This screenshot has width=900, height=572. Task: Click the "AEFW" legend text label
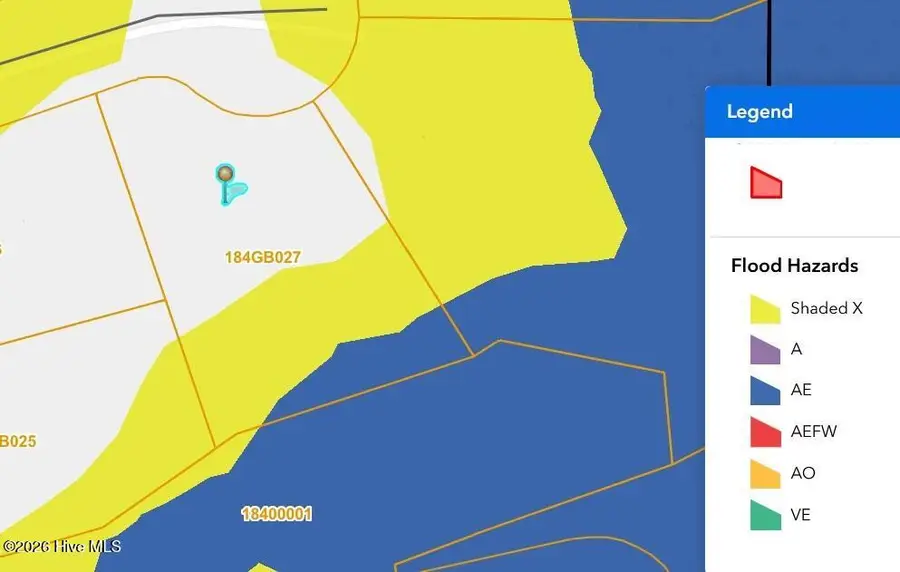click(x=813, y=432)
